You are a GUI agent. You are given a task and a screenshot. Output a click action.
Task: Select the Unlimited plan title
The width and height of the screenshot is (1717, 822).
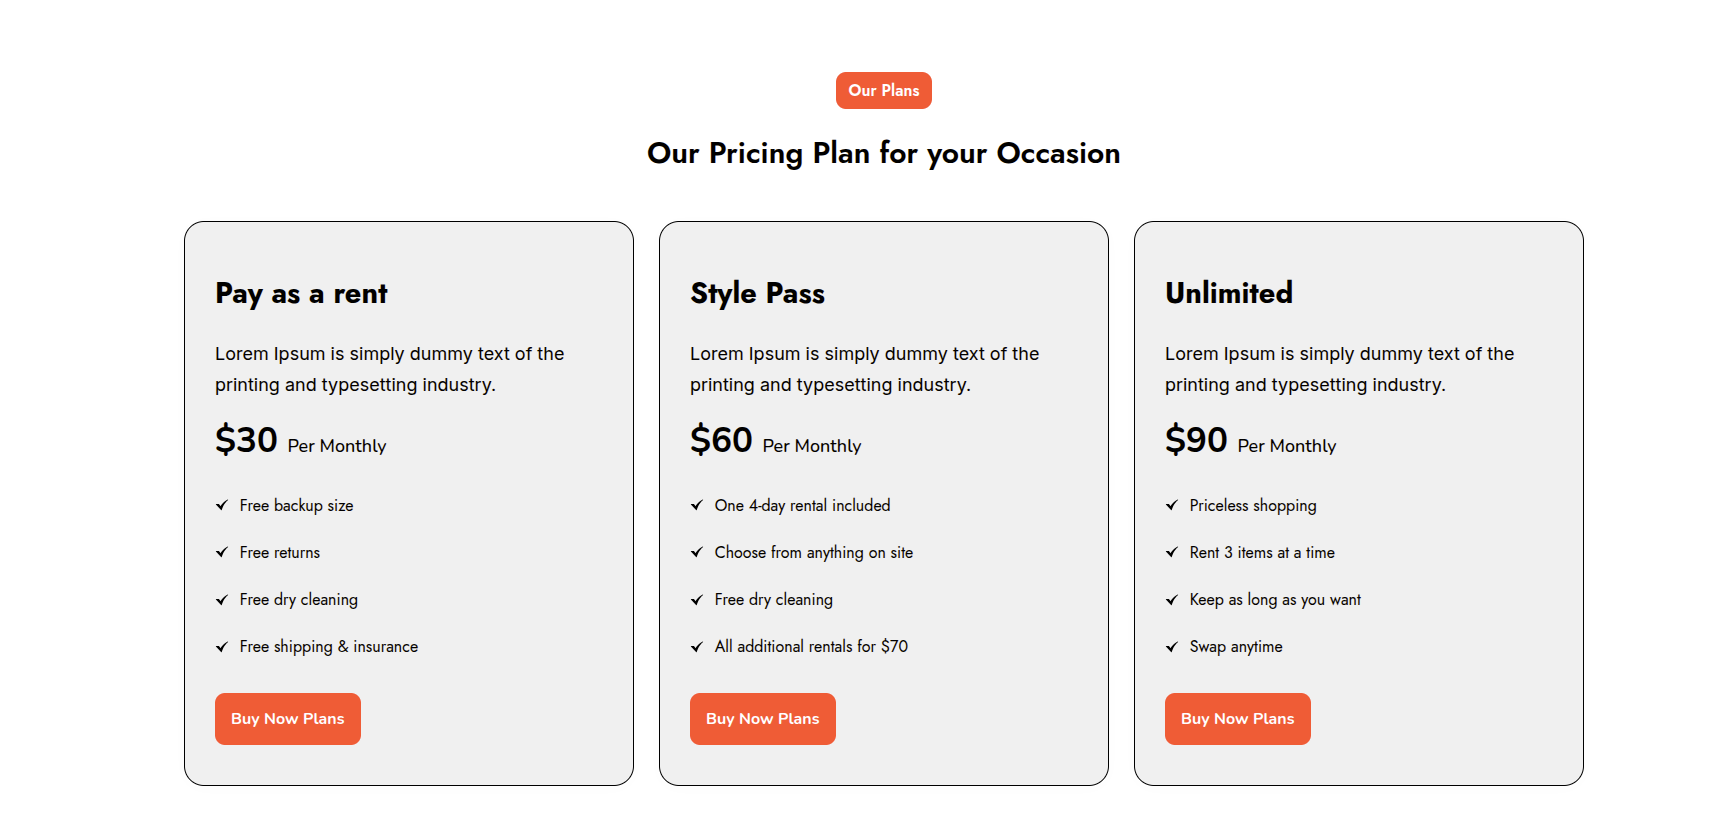tap(1229, 293)
